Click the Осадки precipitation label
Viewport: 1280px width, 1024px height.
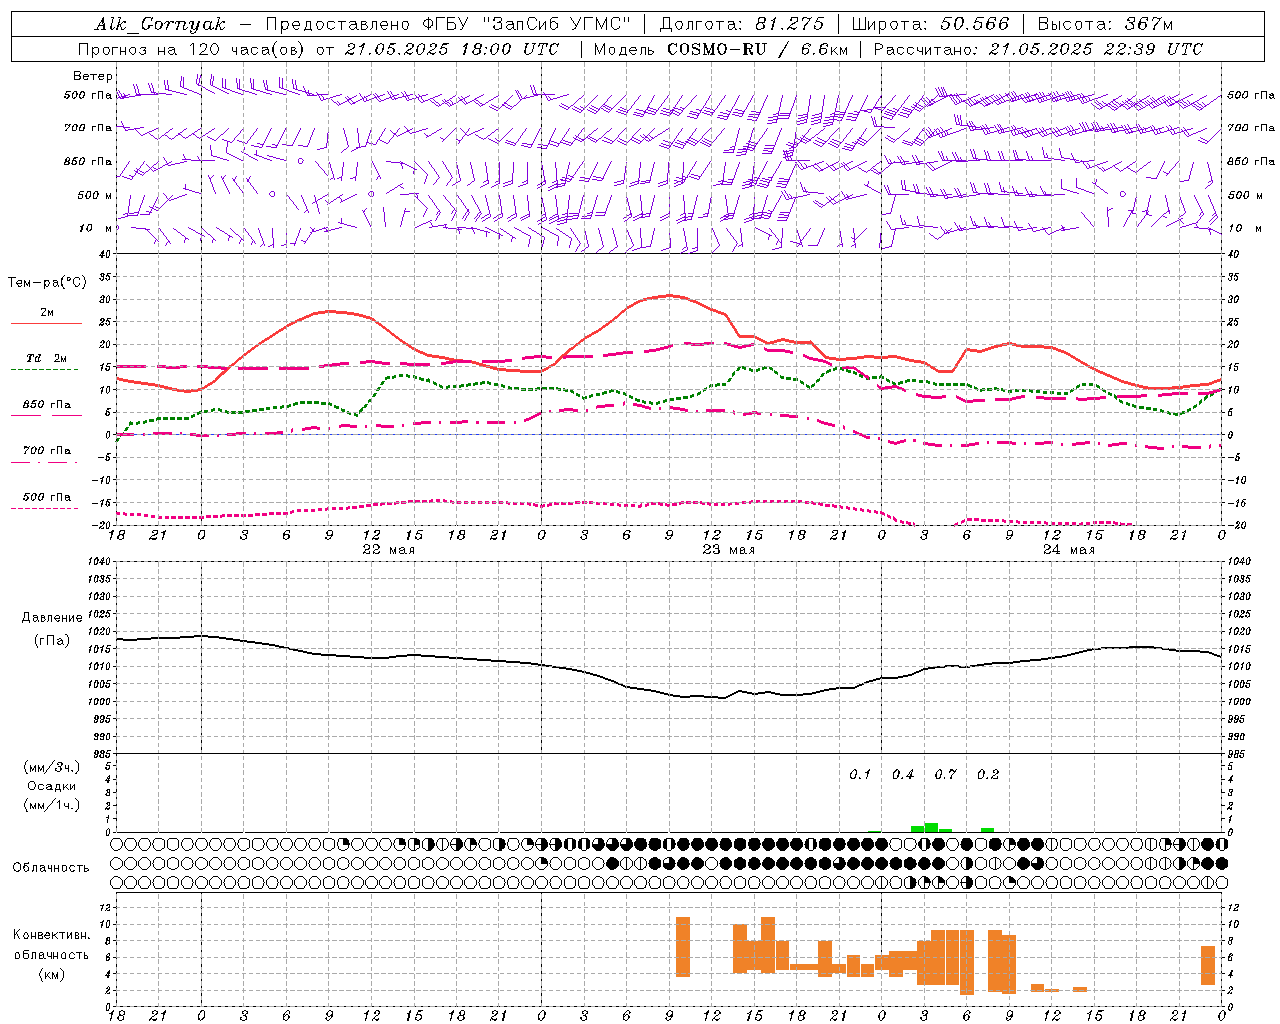(x=52, y=786)
